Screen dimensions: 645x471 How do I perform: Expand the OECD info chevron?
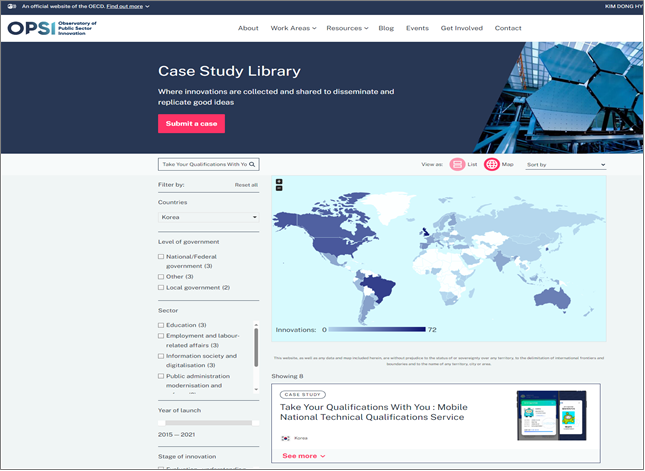tap(147, 6)
